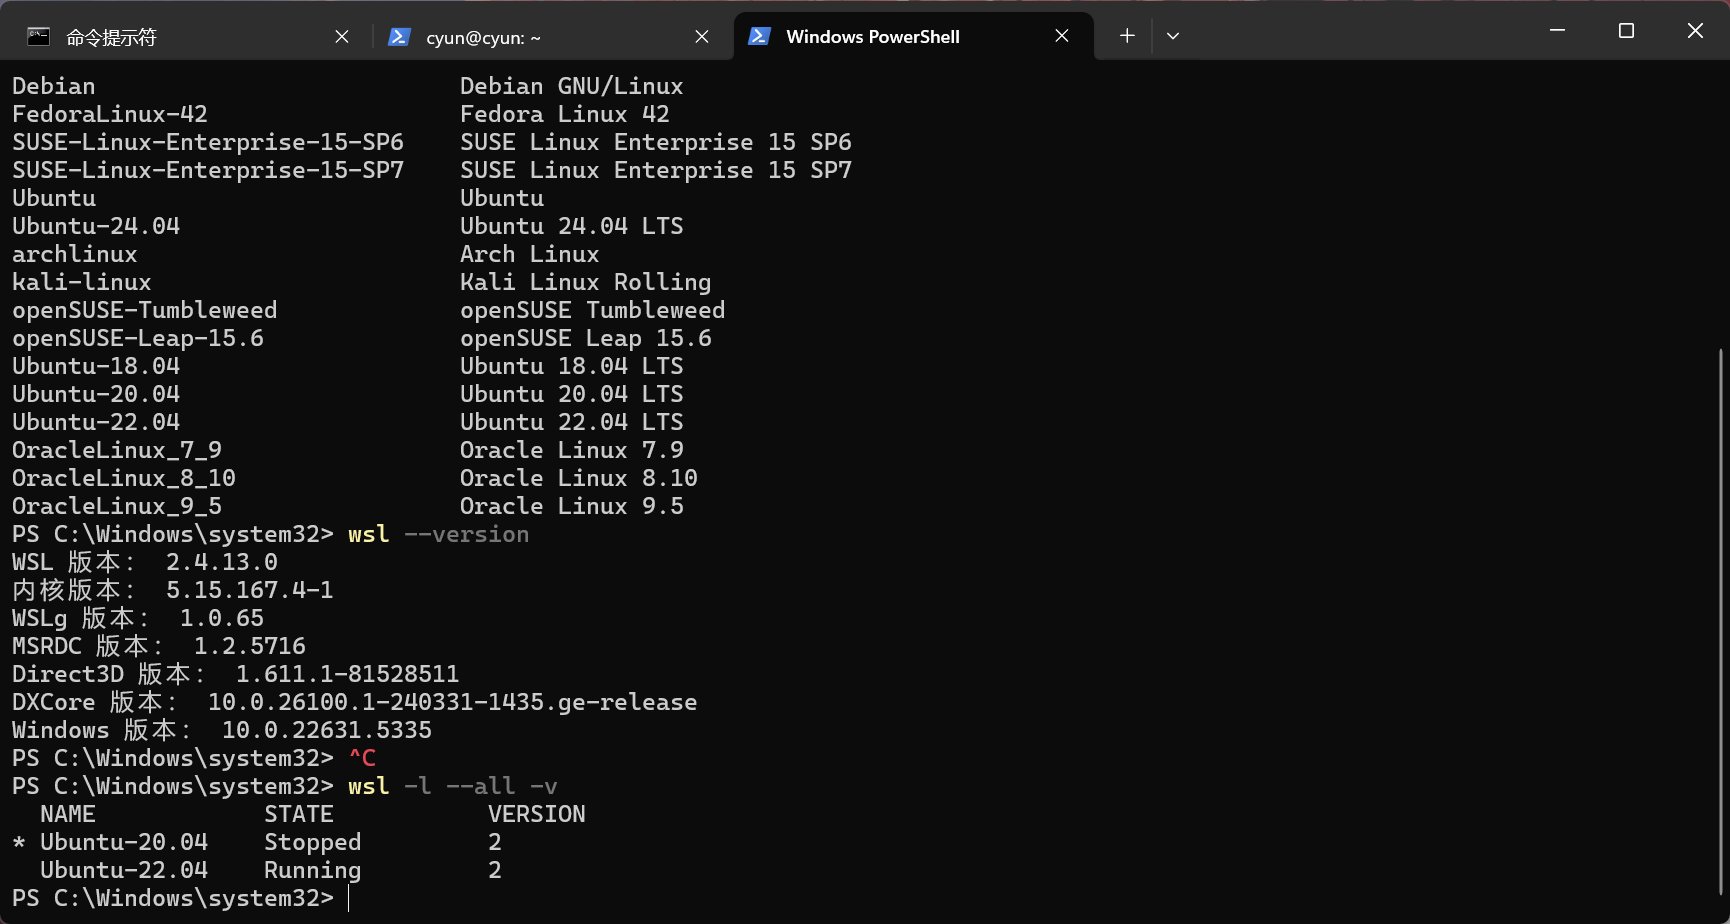Click the Direct3D 版本 line
Screen dimensions: 1730x924
pos(236,674)
